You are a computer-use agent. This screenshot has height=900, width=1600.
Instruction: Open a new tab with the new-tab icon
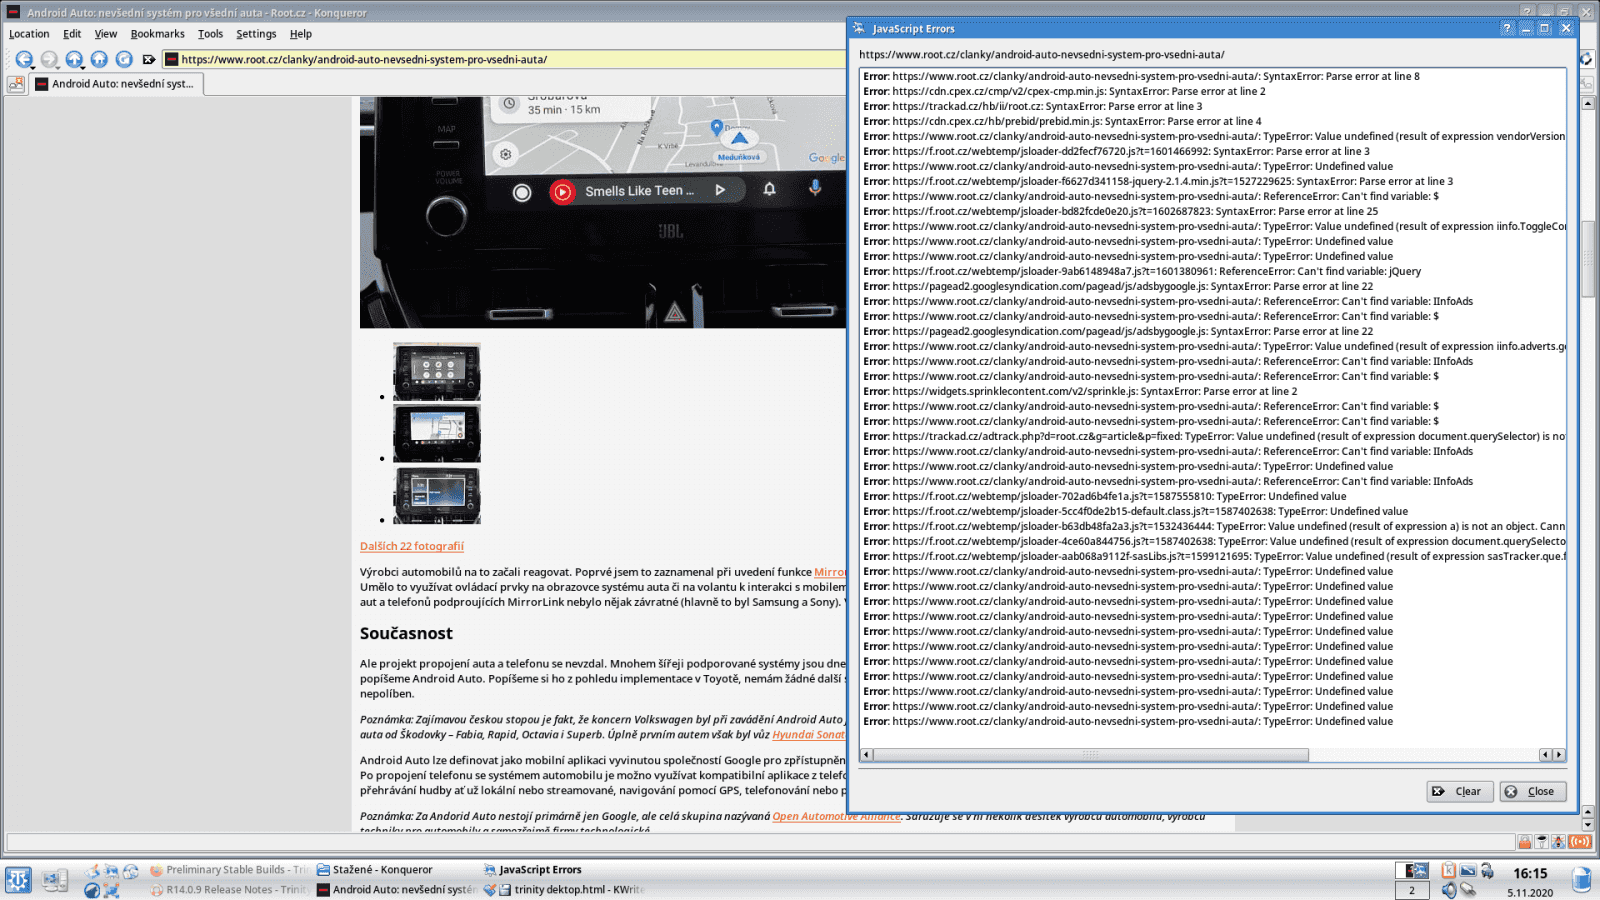[16, 84]
